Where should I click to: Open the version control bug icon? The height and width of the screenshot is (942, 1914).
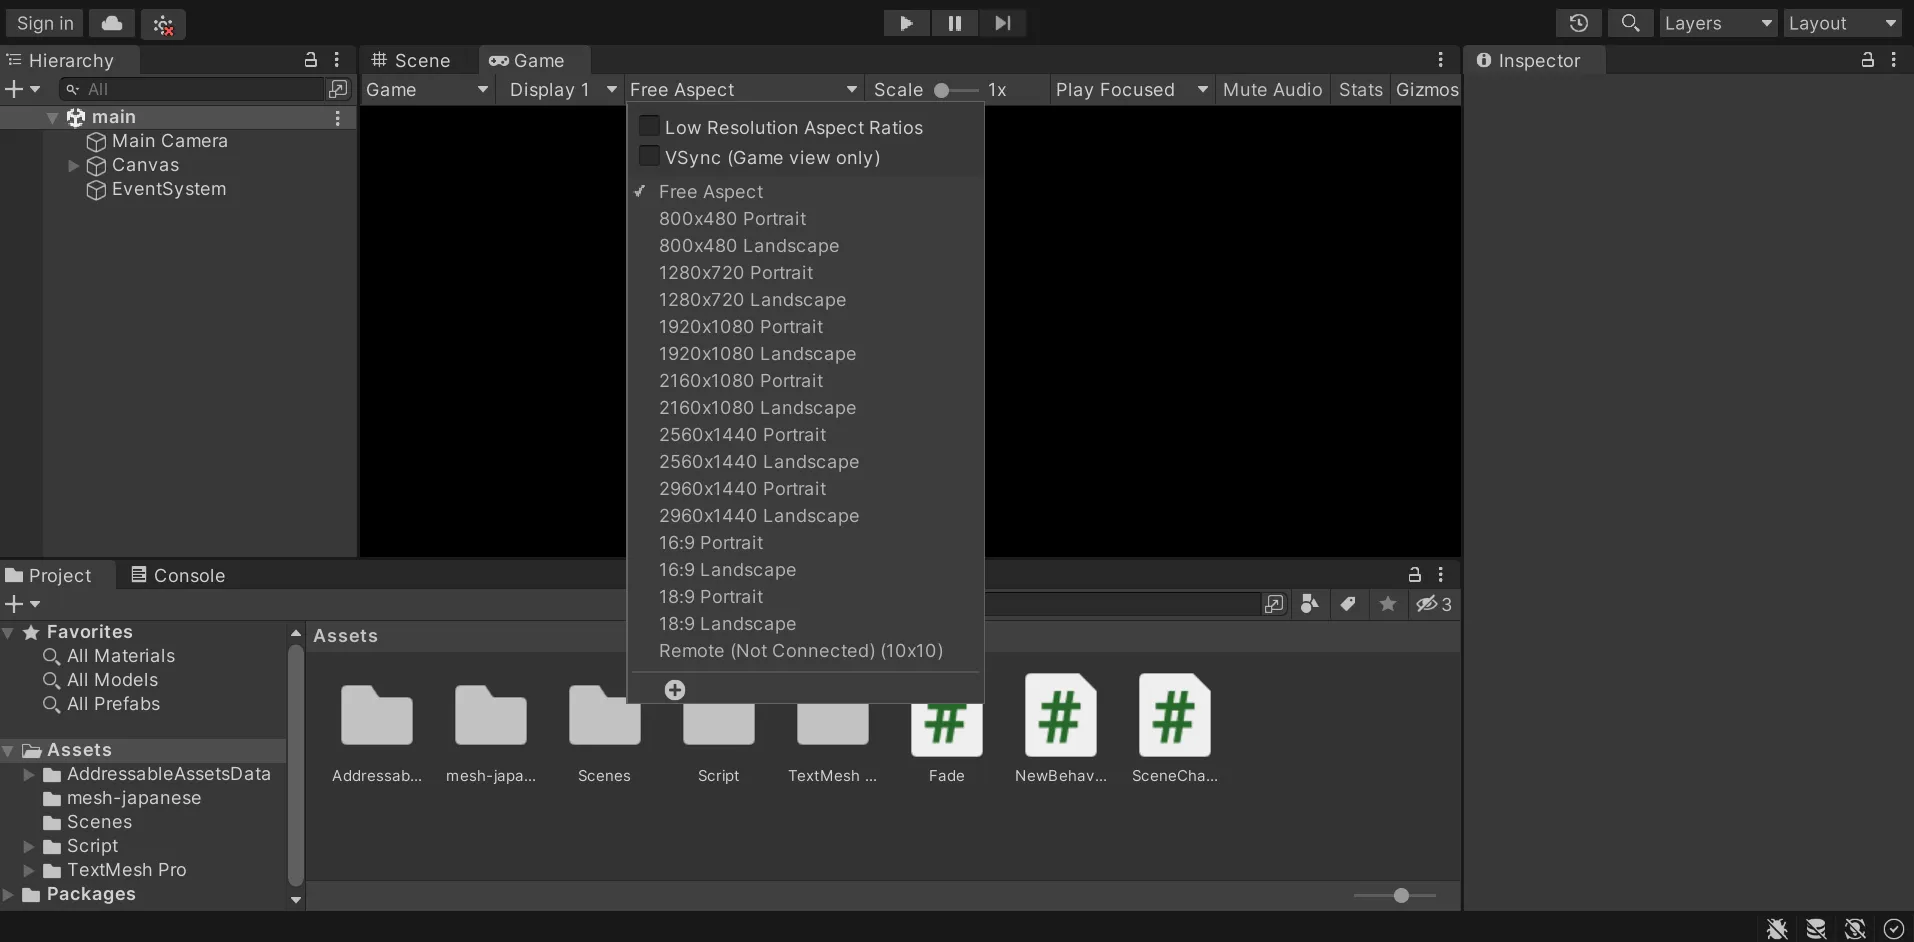coord(163,24)
